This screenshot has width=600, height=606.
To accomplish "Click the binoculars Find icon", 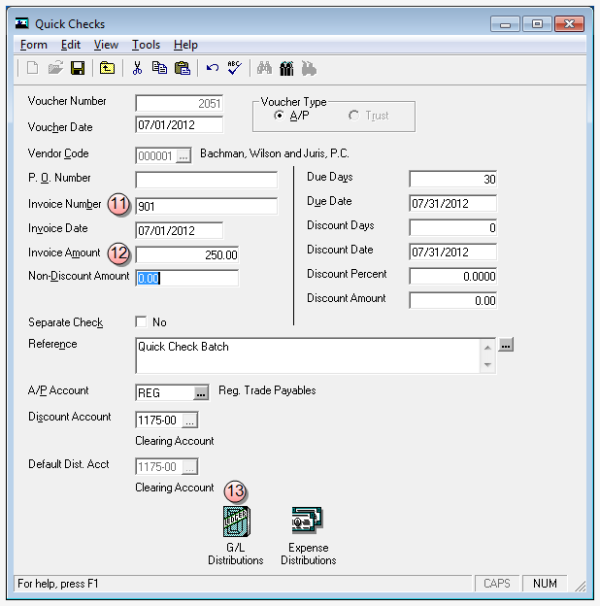I will pos(265,69).
